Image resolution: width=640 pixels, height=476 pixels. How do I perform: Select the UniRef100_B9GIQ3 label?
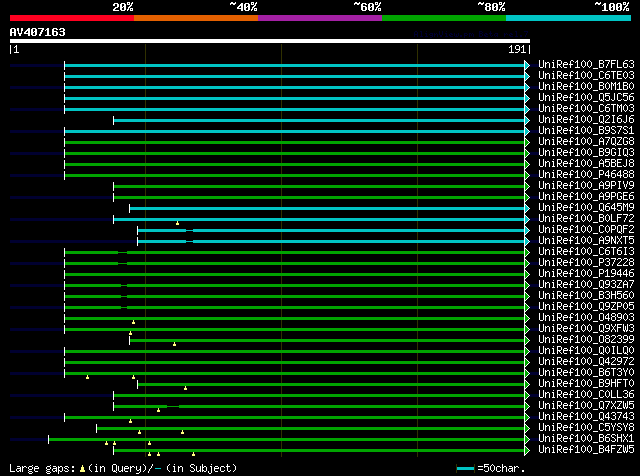(x=586, y=153)
